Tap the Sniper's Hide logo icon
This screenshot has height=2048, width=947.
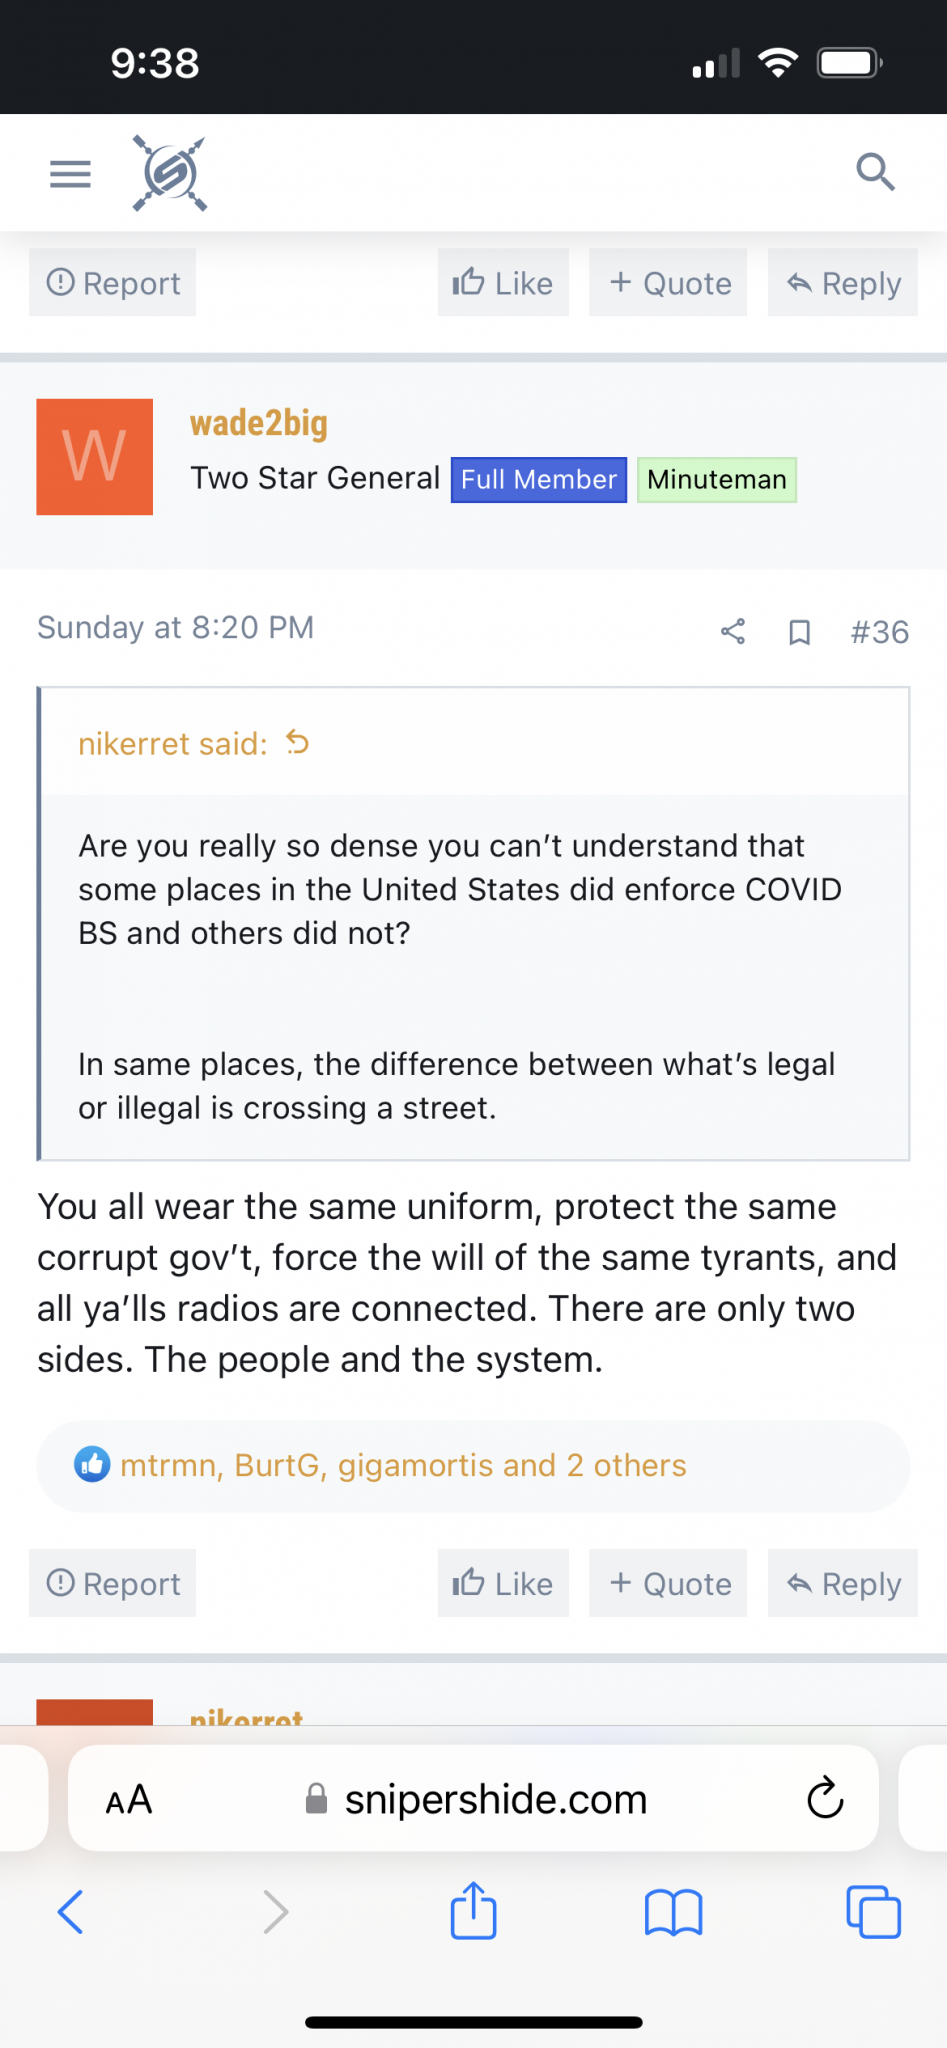pyautogui.click(x=170, y=174)
